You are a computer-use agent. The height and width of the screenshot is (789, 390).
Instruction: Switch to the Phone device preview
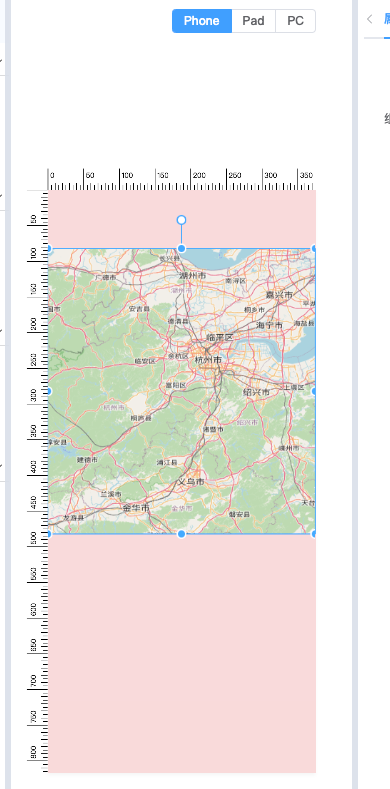click(202, 21)
